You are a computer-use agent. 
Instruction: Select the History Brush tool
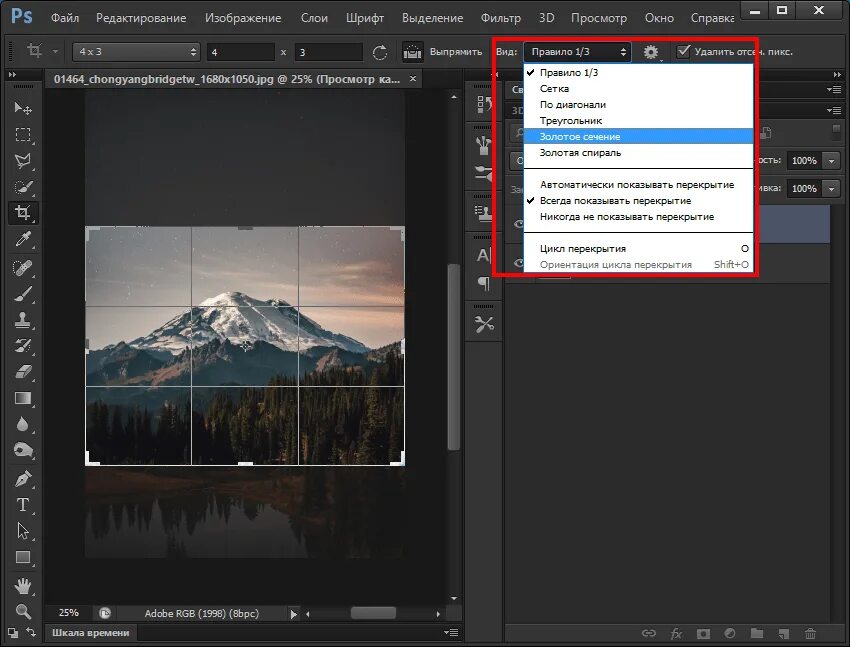coord(23,346)
